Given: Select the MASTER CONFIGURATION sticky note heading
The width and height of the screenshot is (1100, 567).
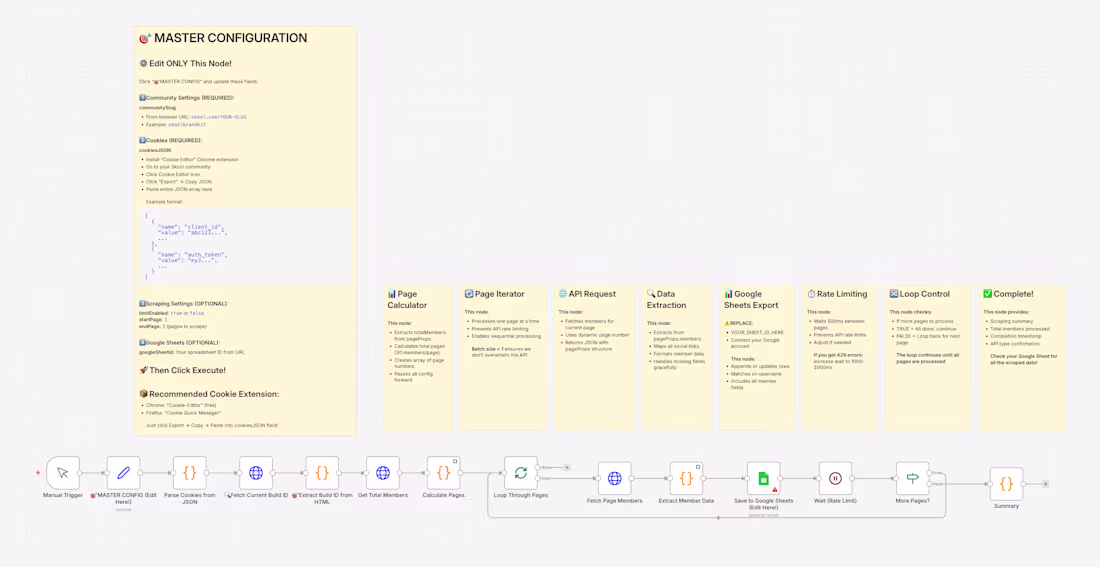Looking at the screenshot, I should point(223,39).
